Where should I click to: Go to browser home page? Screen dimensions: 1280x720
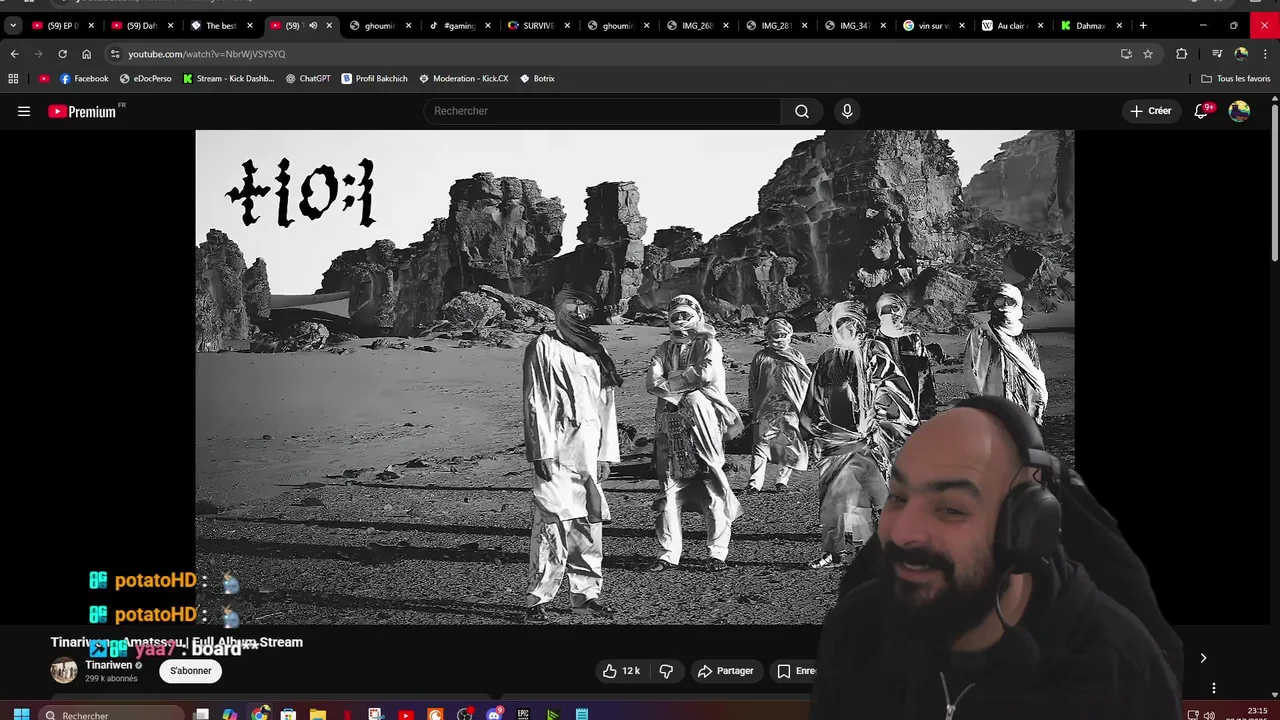[x=86, y=54]
